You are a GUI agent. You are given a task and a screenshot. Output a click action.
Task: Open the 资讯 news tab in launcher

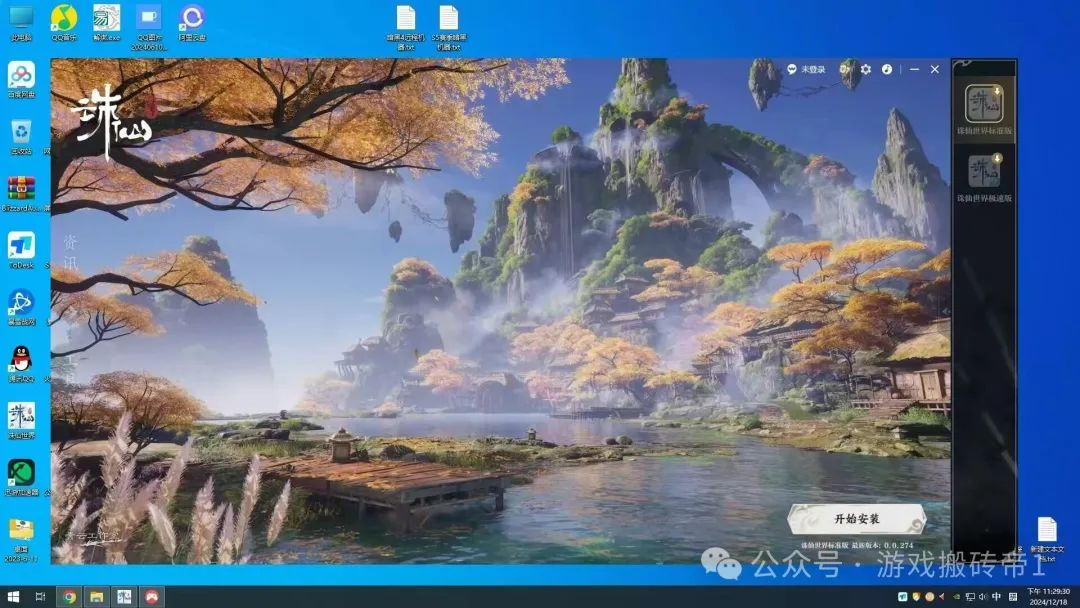pyautogui.click(x=70, y=253)
